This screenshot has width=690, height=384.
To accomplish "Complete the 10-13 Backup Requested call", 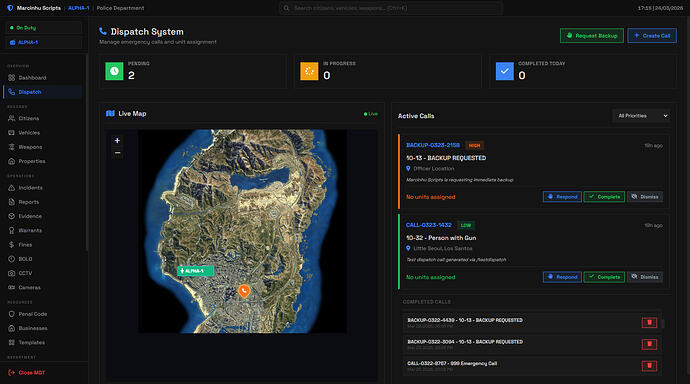I will coord(604,197).
